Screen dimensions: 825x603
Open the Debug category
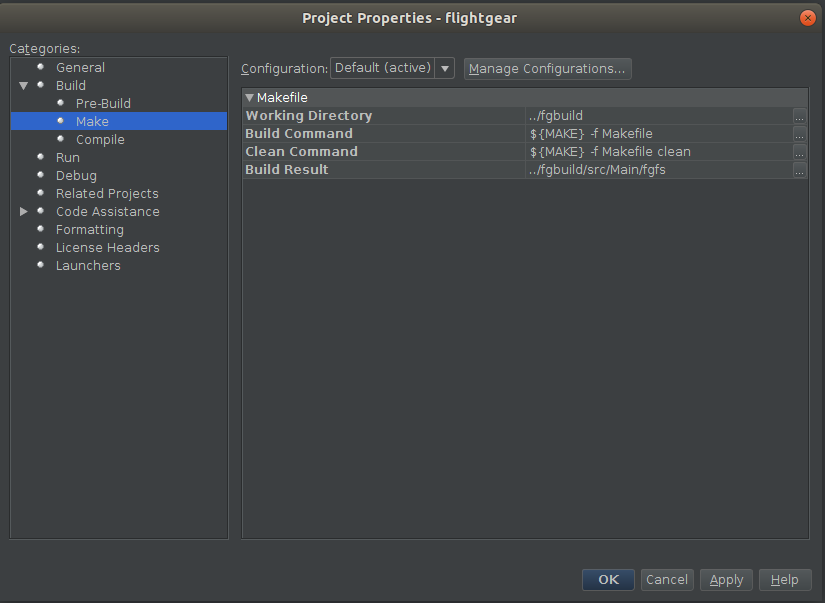[x=76, y=175]
